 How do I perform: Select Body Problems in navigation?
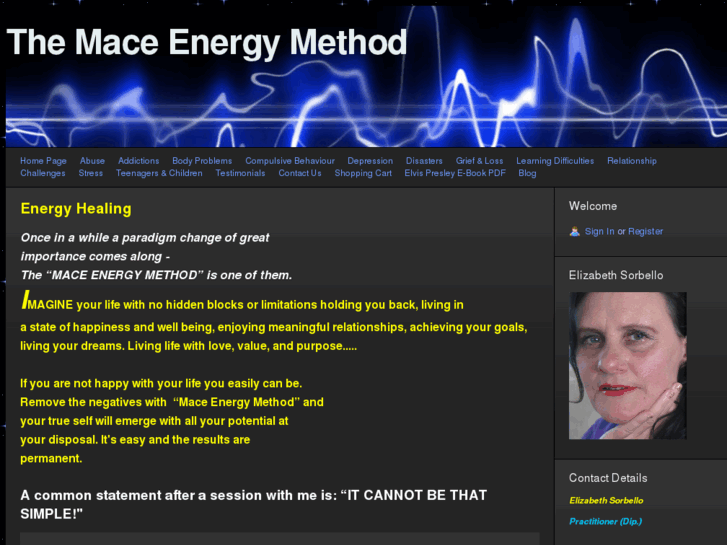(202, 161)
